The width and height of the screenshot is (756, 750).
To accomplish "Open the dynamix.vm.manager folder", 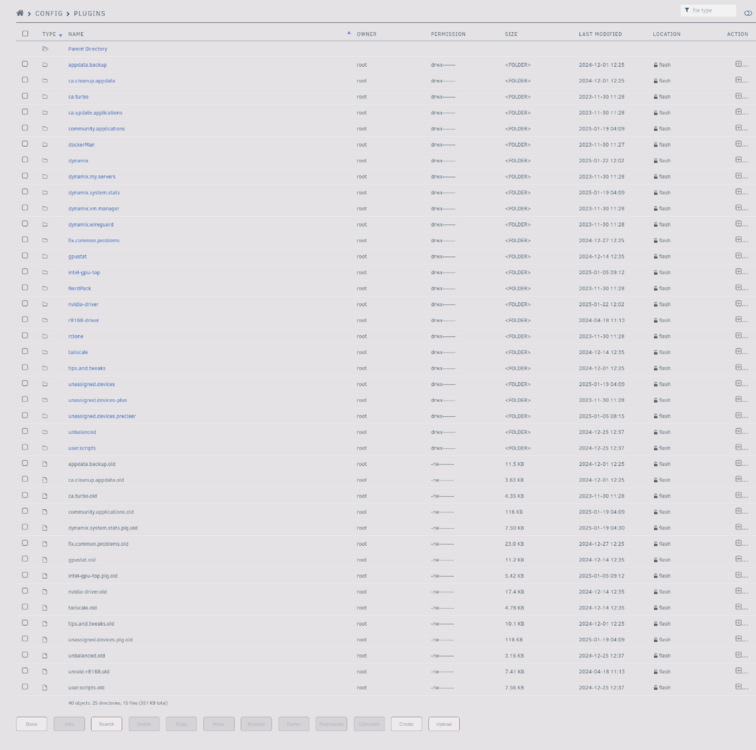I will click(x=94, y=208).
